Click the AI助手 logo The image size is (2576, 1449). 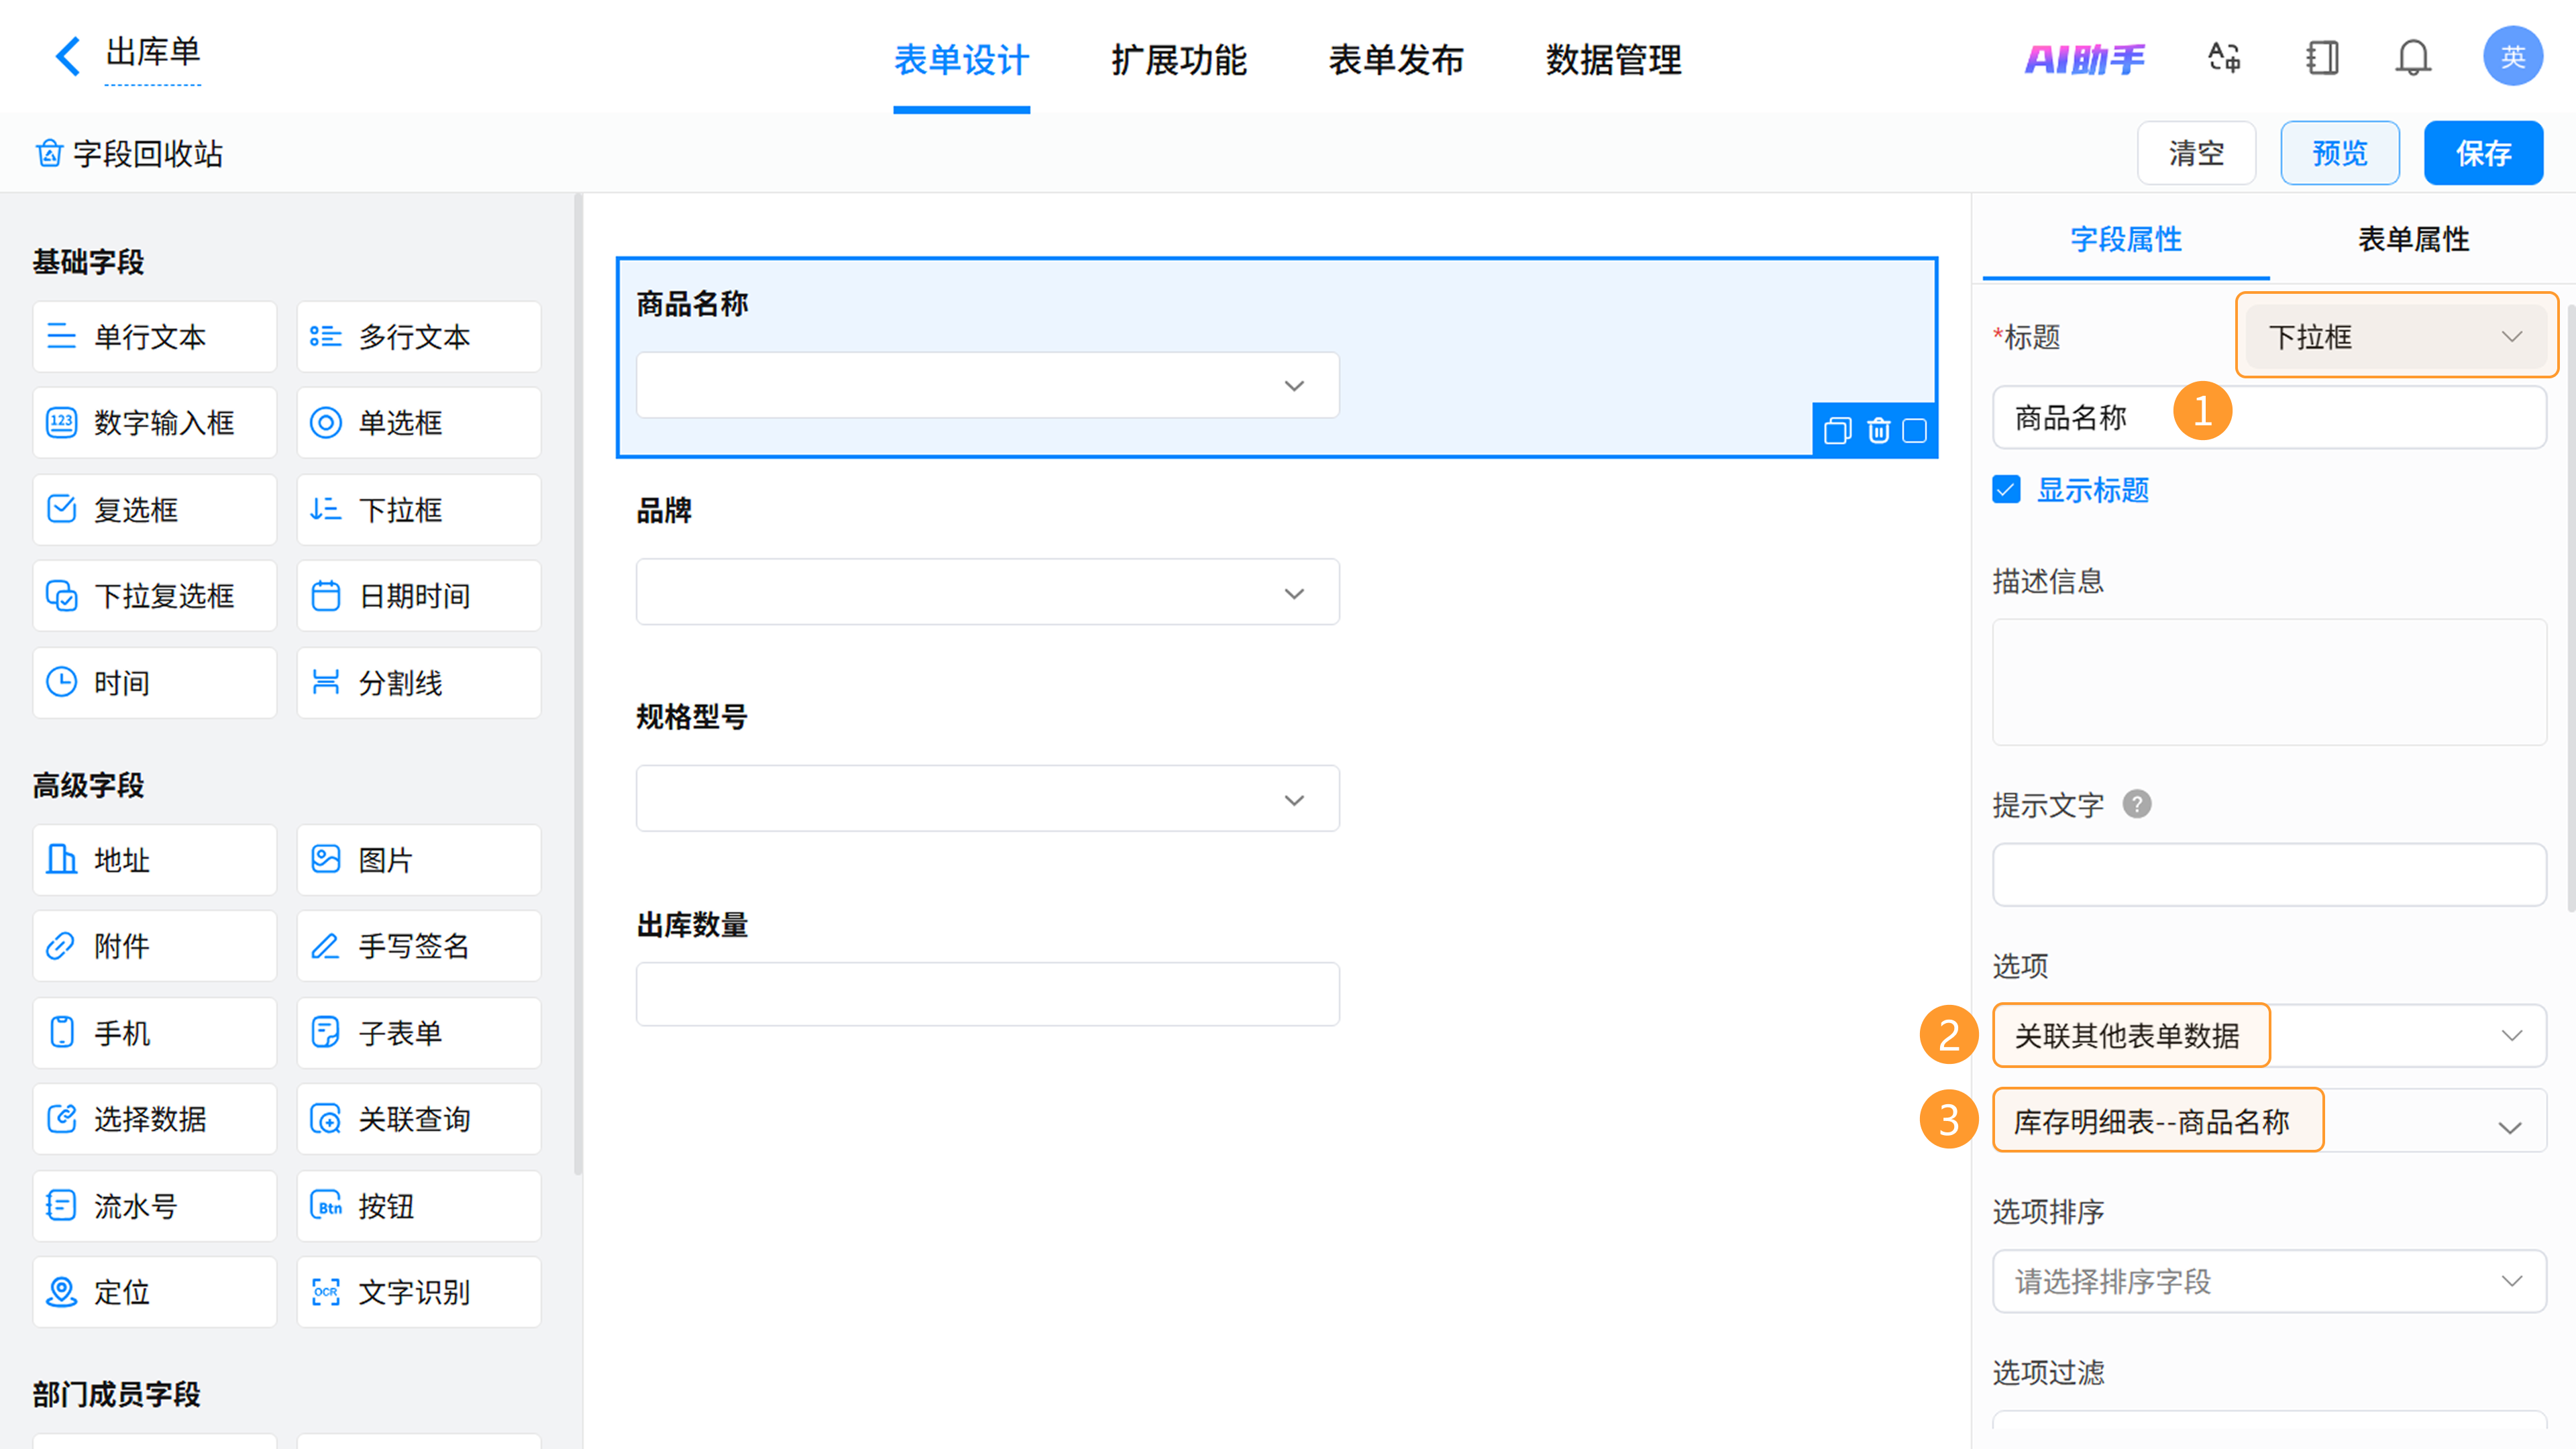click(x=2084, y=59)
